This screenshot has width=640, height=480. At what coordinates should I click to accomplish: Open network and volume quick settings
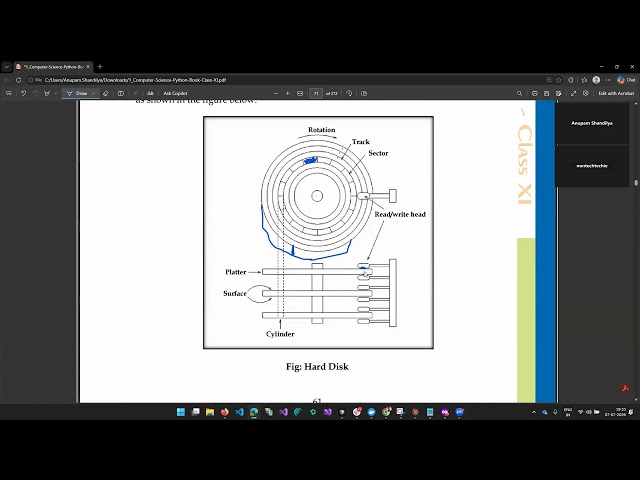588,412
